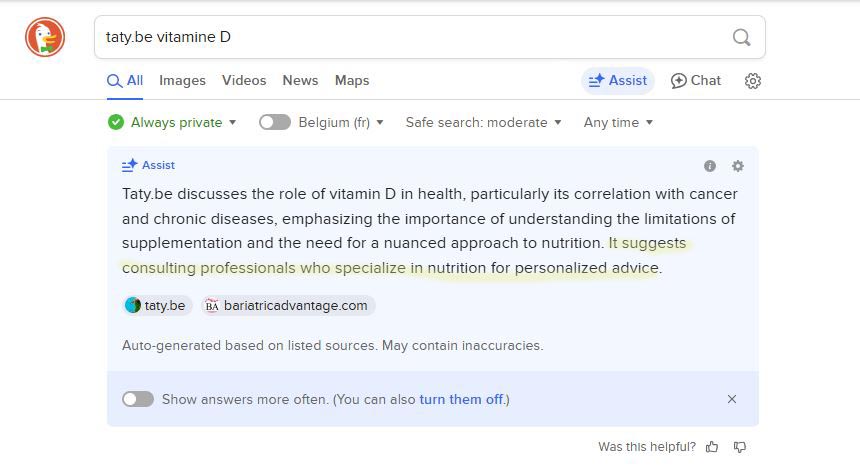The width and height of the screenshot is (860, 467).
Task: Toggle the Belgium (fr) region switch
Action: click(x=274, y=122)
